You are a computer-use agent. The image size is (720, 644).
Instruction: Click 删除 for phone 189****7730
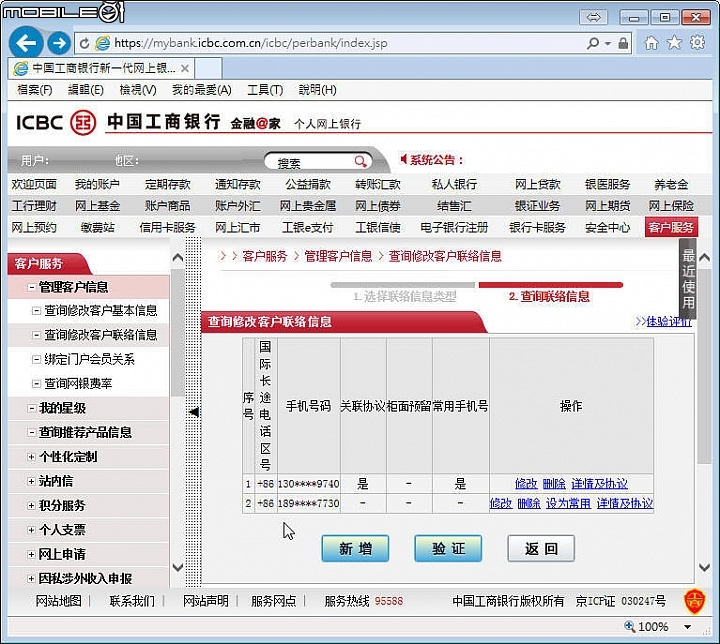(529, 503)
